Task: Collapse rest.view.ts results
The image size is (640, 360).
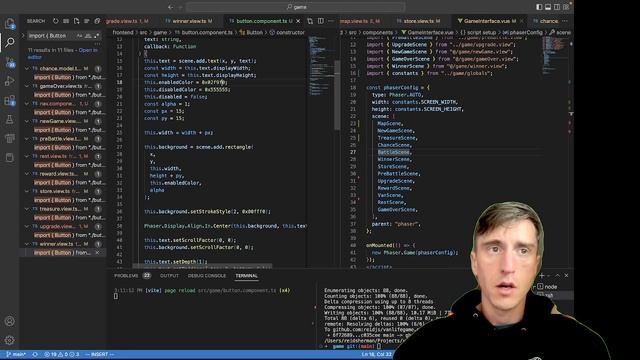Action: [x=27, y=156]
